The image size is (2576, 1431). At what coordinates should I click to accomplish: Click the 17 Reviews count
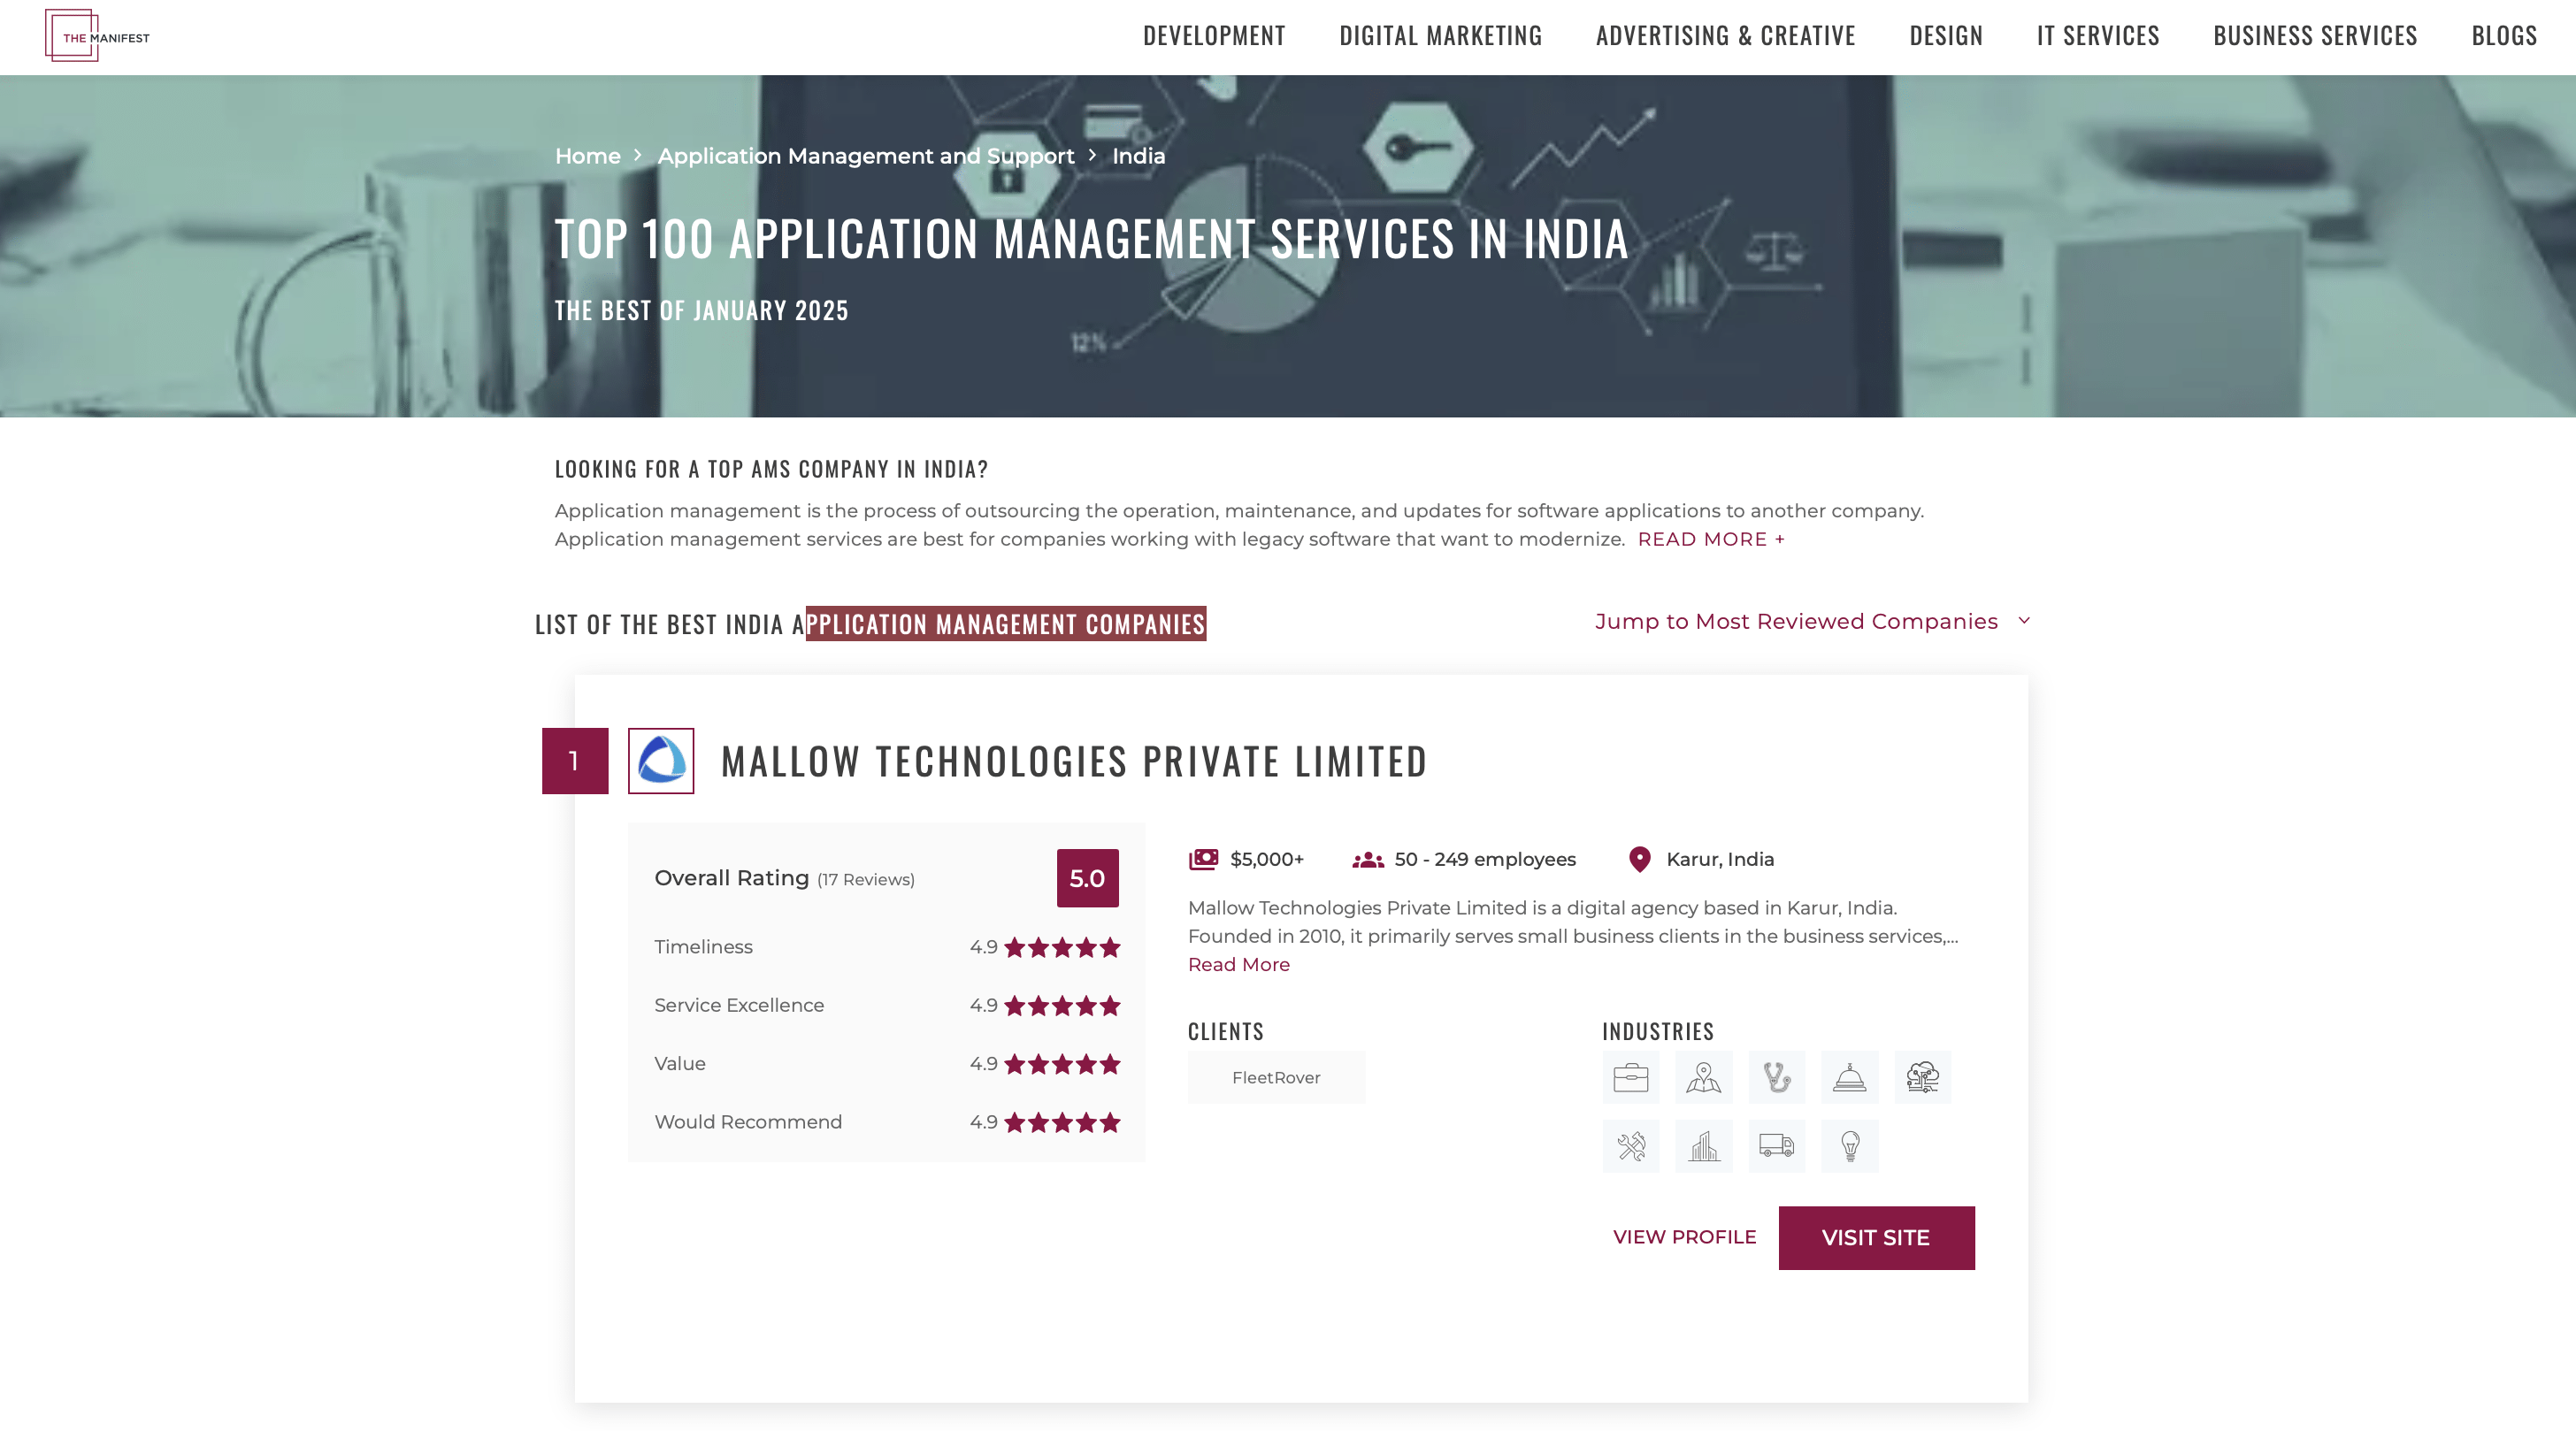tap(865, 879)
